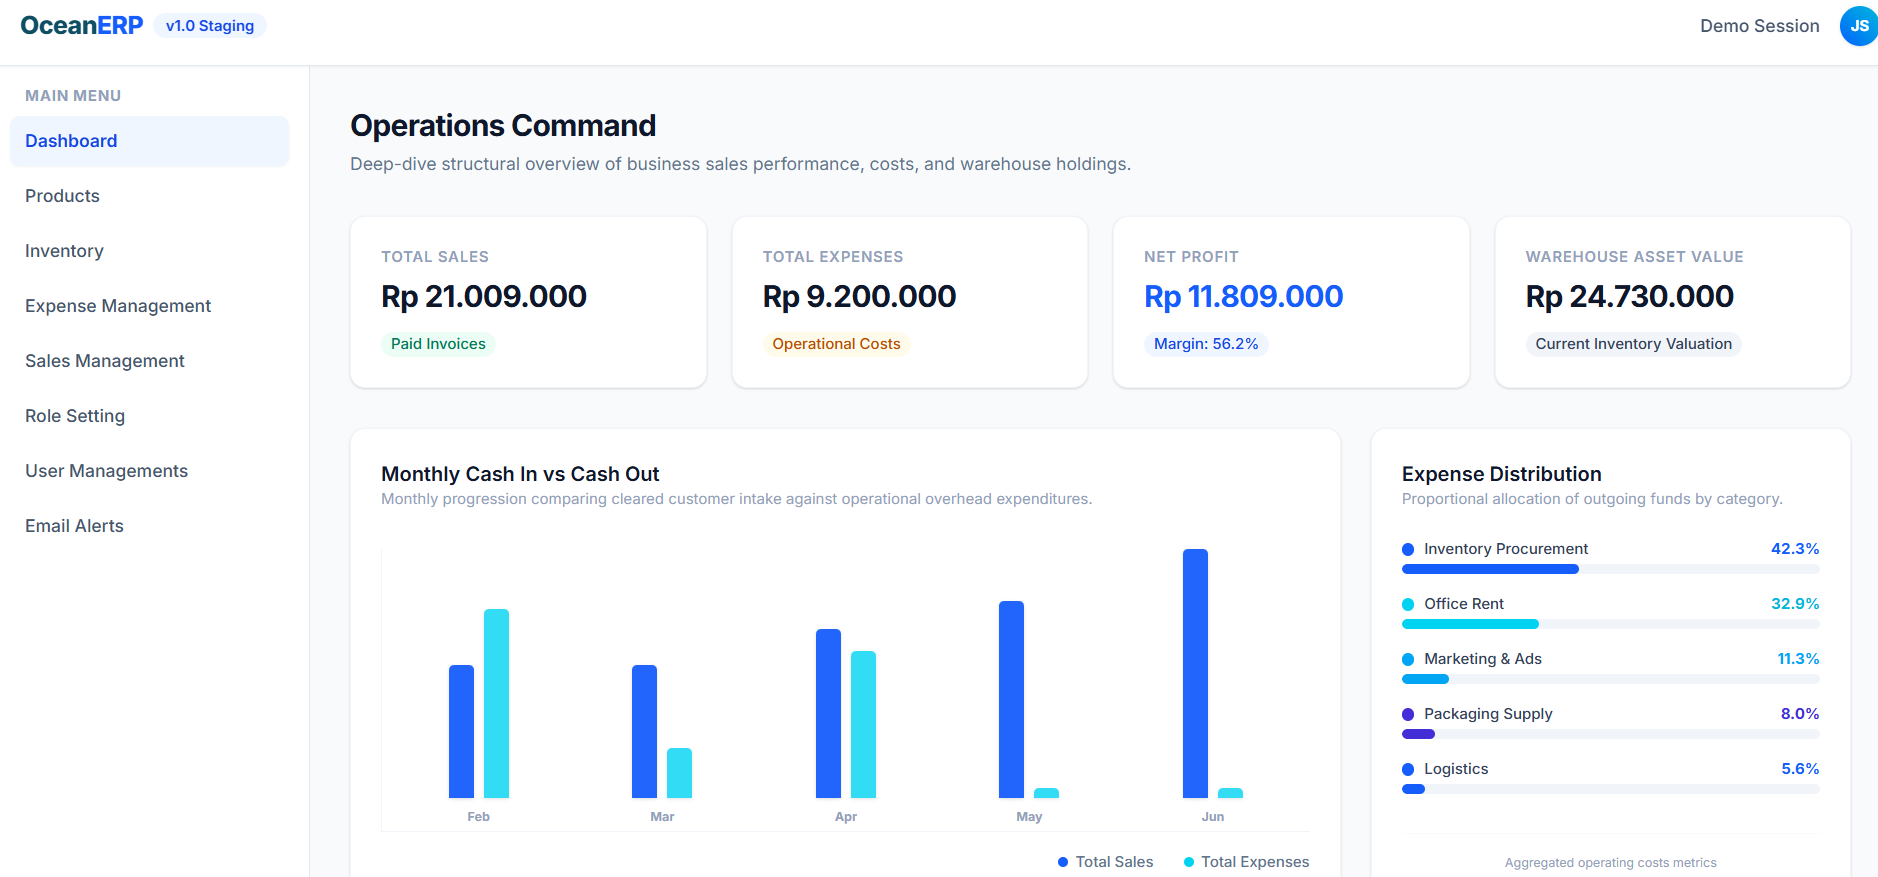This screenshot has height=877, width=1878.
Task: Go to Email Alerts
Action: click(x=149, y=526)
